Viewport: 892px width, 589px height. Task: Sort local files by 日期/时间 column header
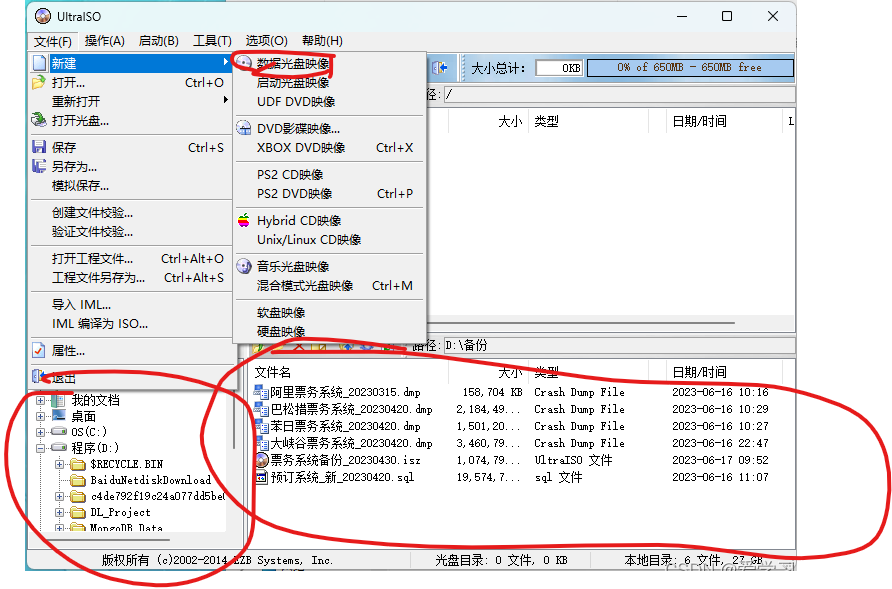(724, 372)
